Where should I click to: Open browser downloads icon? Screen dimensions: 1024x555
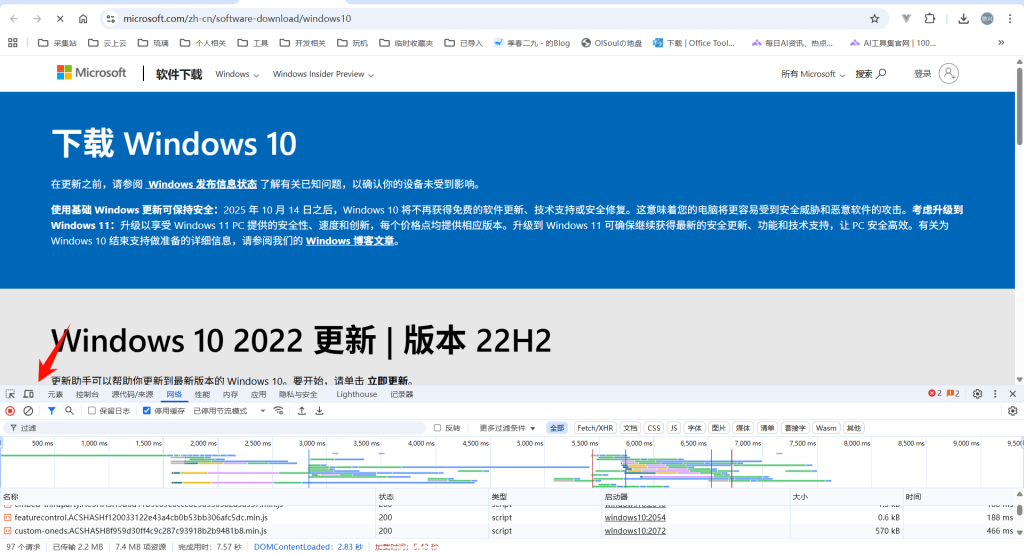point(963,19)
